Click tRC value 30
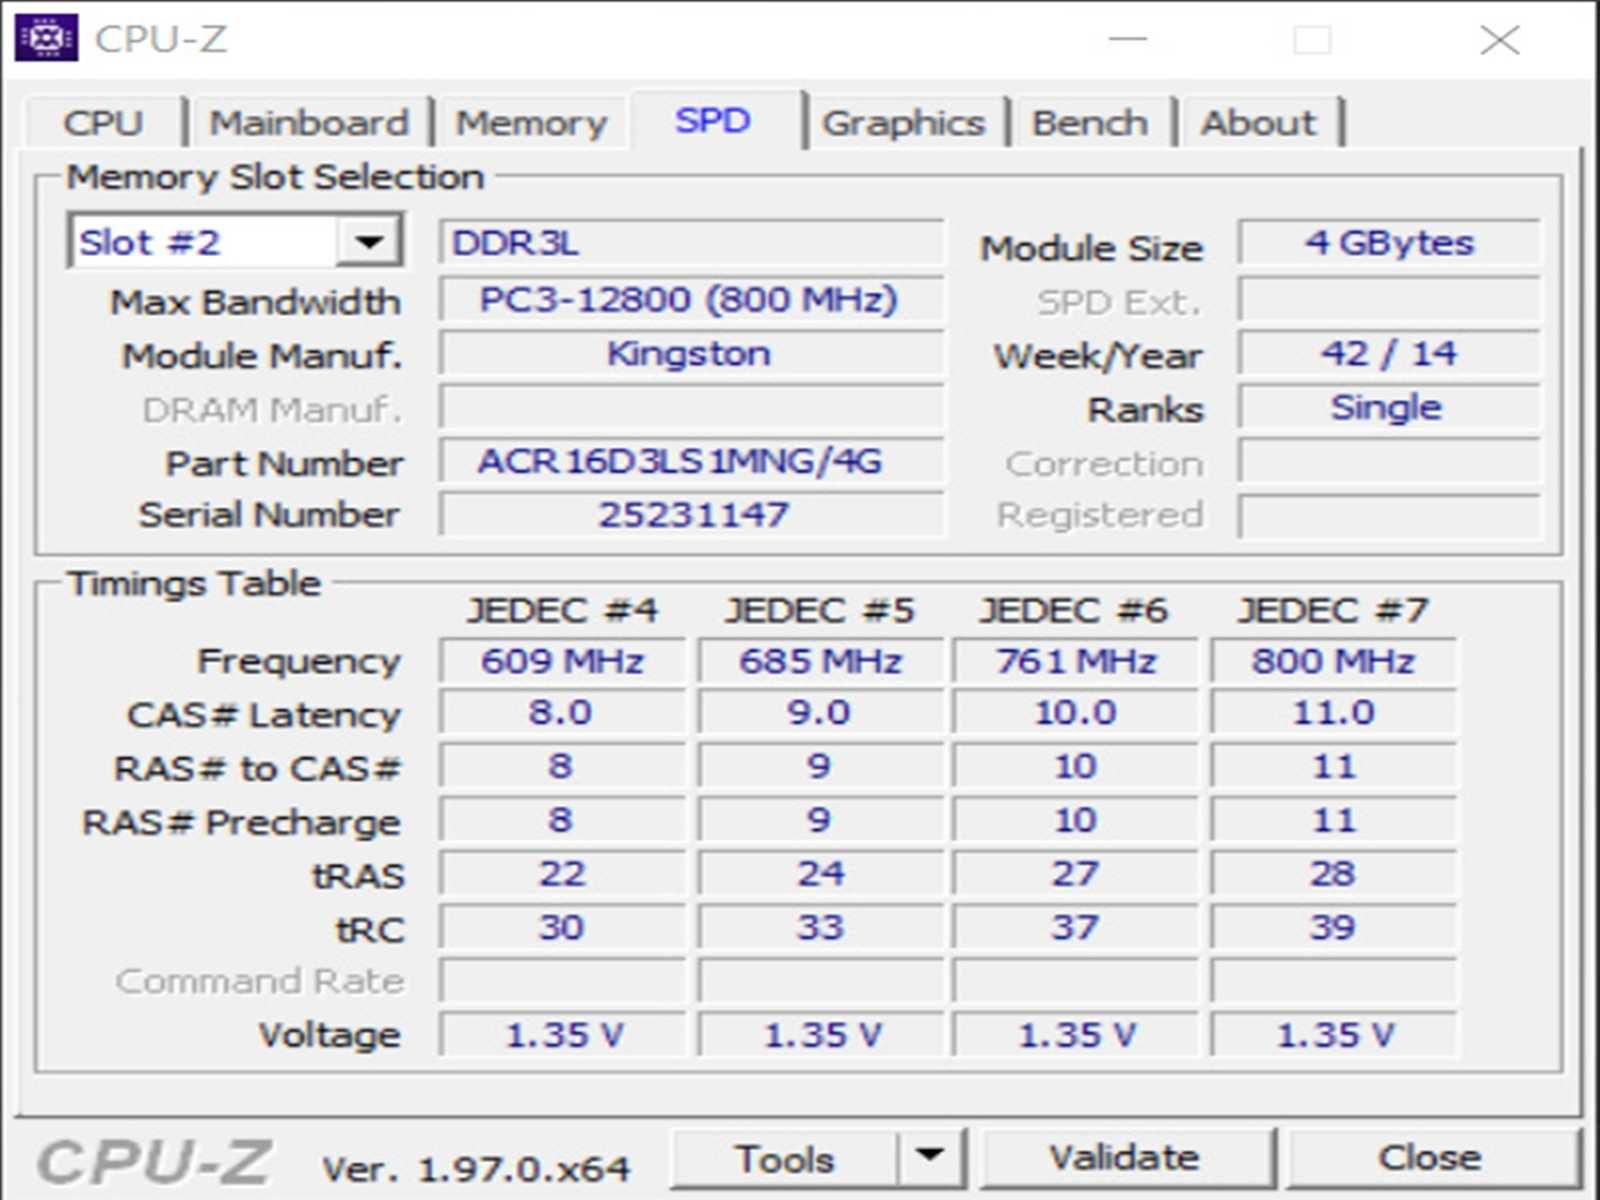This screenshot has width=1600, height=1200. pyautogui.click(x=562, y=928)
